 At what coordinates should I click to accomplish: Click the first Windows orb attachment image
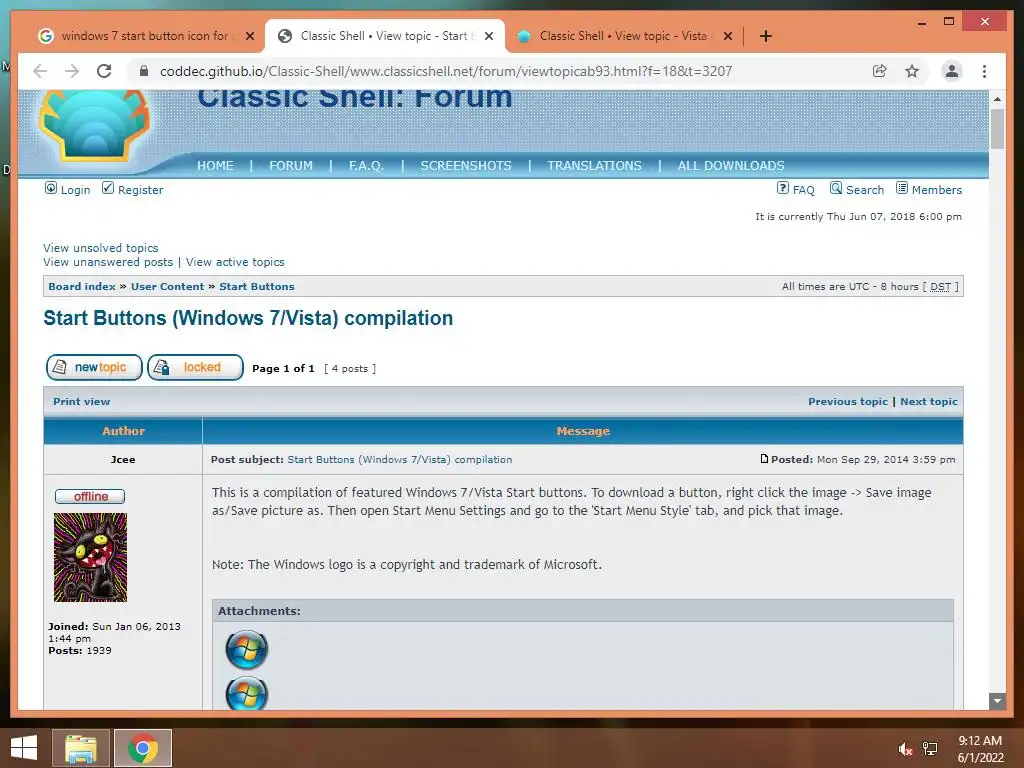click(246, 650)
